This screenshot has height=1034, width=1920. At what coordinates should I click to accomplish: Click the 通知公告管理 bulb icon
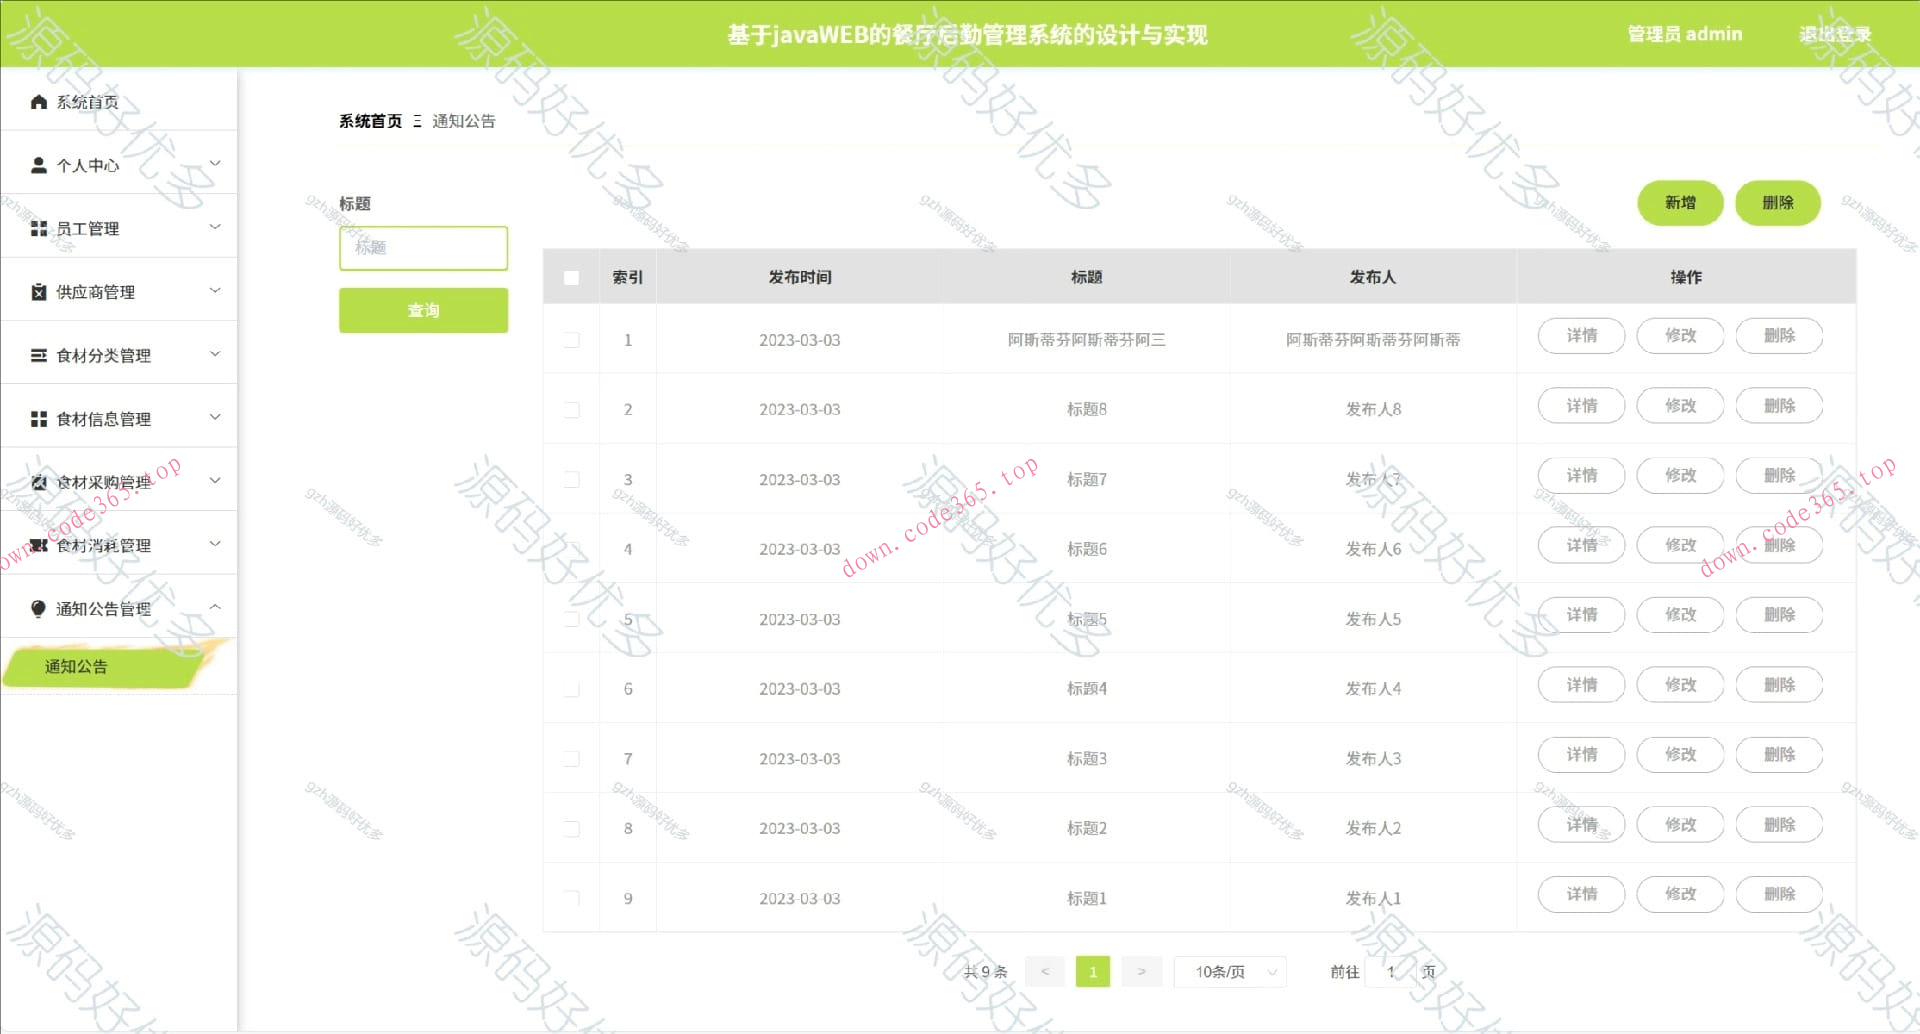[38, 607]
